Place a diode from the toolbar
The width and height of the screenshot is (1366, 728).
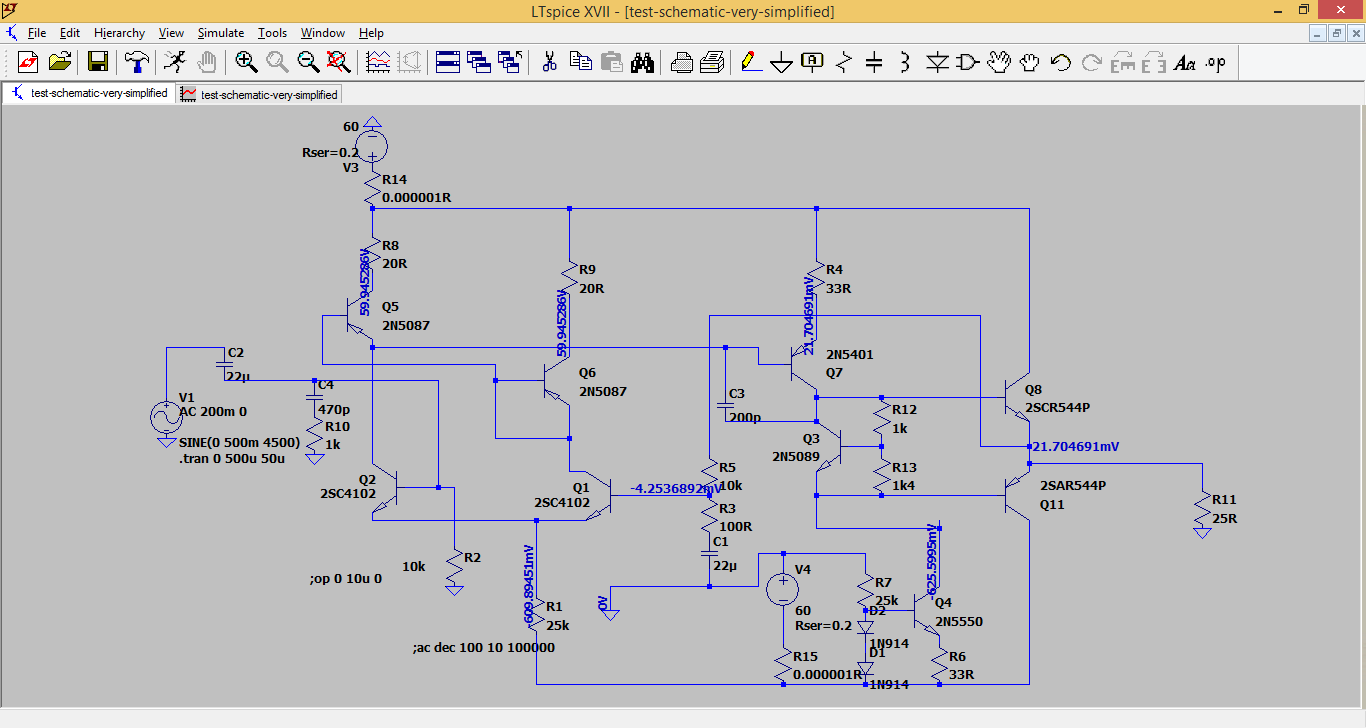coord(937,62)
